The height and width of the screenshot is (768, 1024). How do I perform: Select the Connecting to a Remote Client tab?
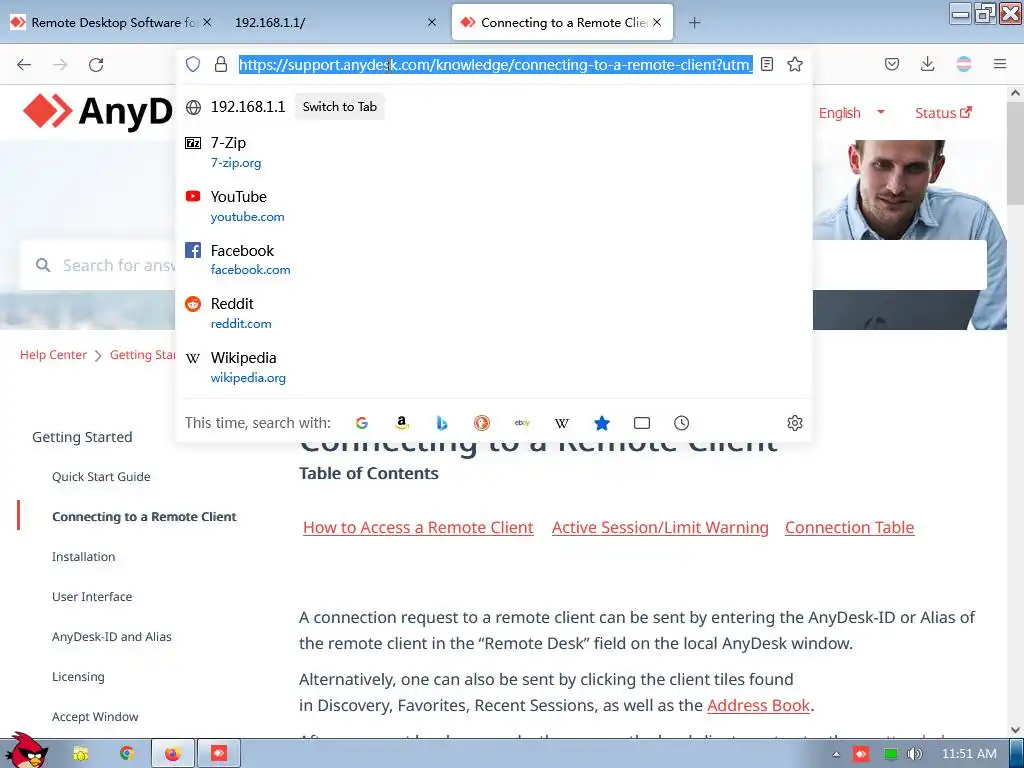[564, 23]
